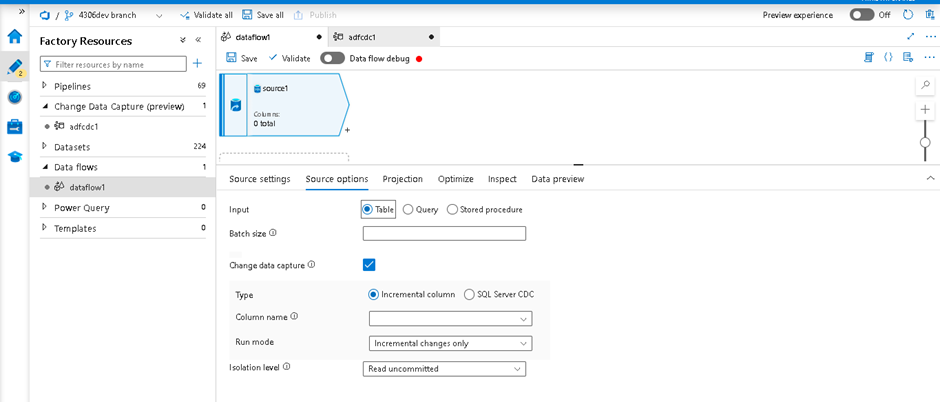The image size is (940, 402).
Task: Expand the Datasets tree node
Action: [44, 146]
